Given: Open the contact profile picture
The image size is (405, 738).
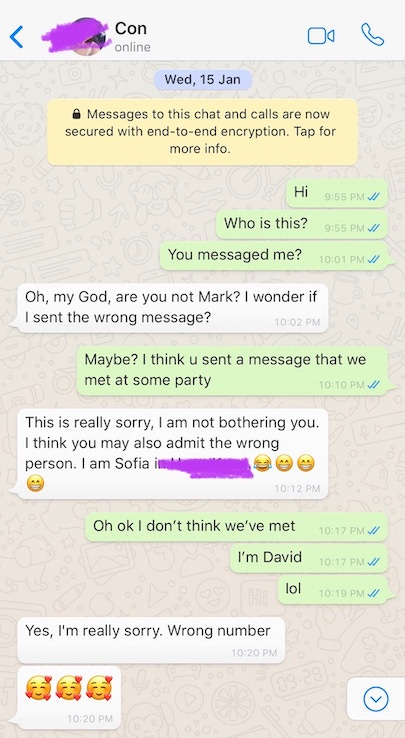Looking at the screenshot, I should [x=88, y=37].
